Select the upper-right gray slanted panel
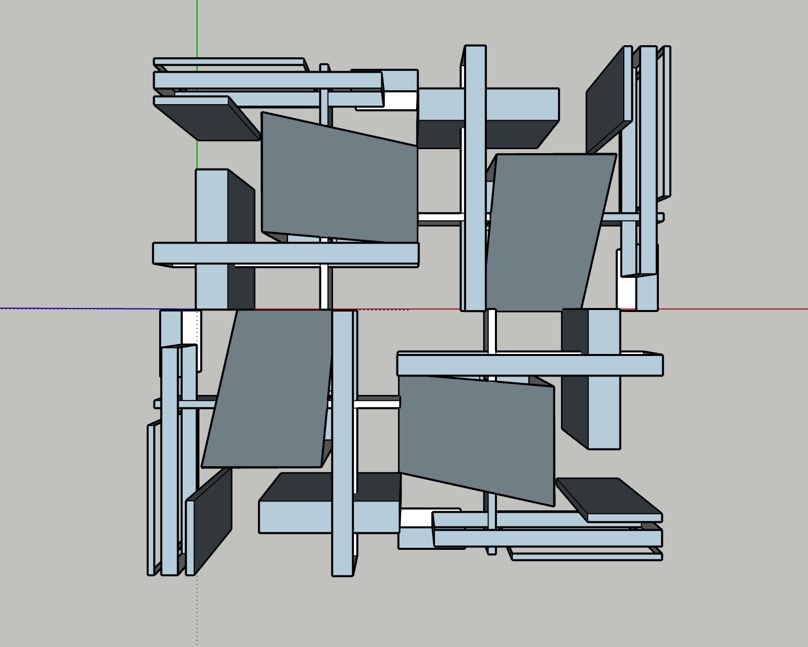This screenshot has height=647, width=808. [548, 230]
